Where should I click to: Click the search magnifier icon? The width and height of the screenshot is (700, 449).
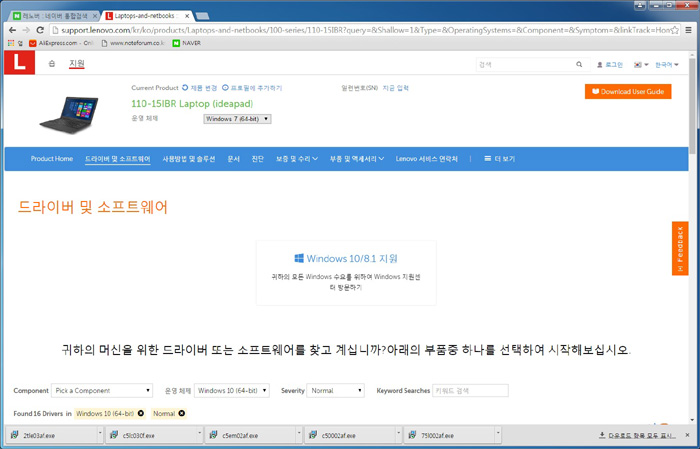(x=579, y=64)
